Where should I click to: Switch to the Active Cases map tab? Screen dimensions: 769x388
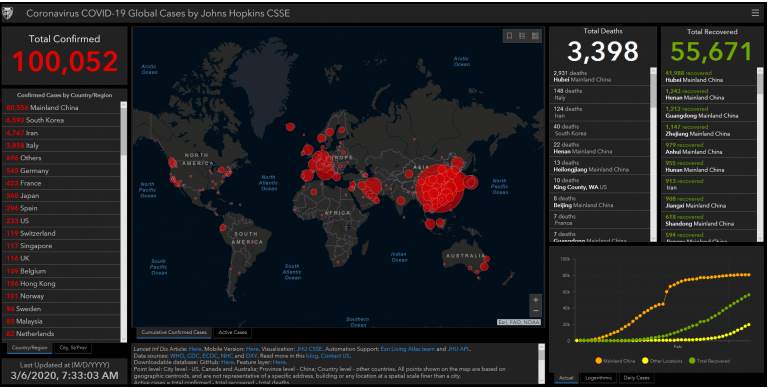click(232, 333)
